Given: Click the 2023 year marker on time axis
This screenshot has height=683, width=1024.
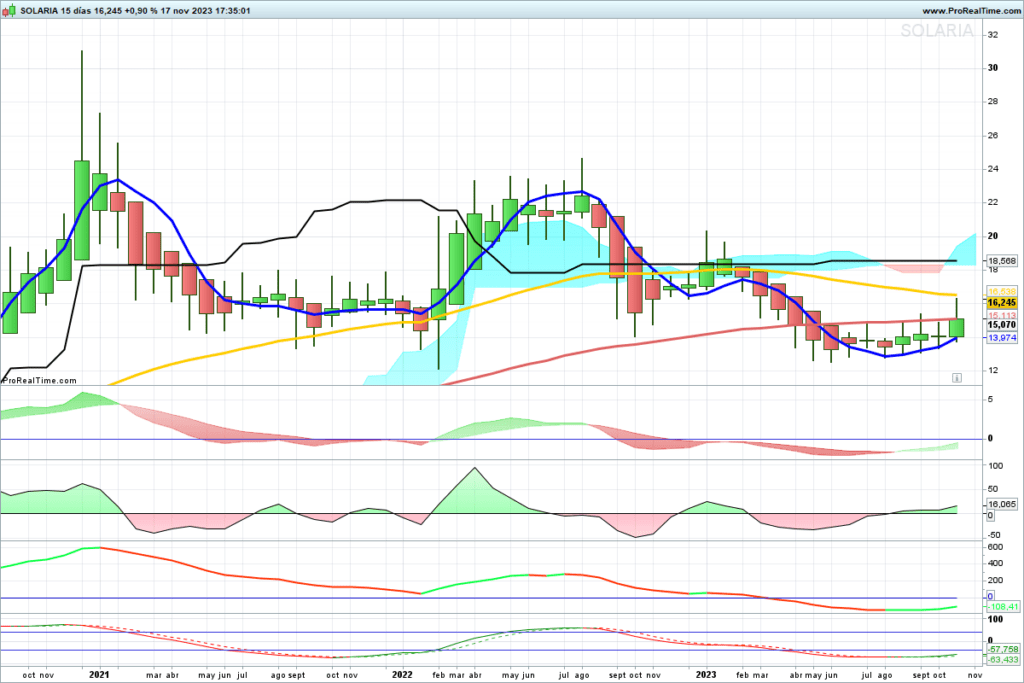Looking at the screenshot, I should (706, 675).
